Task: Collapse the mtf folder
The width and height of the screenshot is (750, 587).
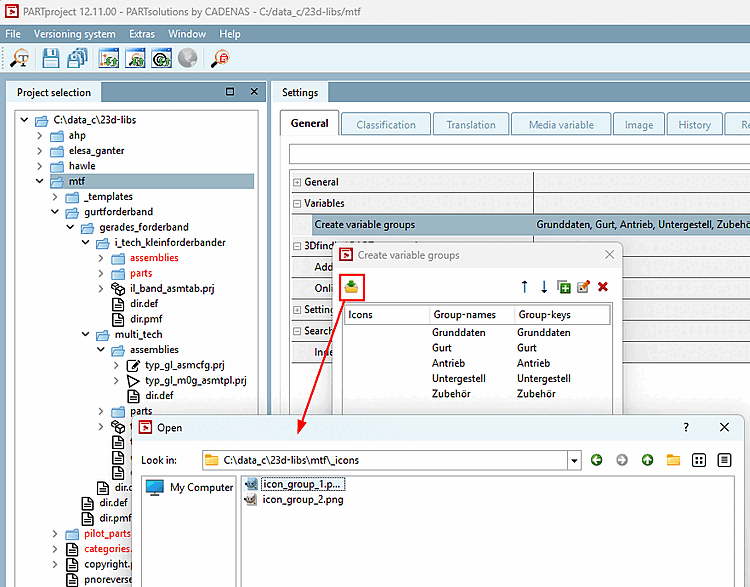Action: [x=40, y=181]
